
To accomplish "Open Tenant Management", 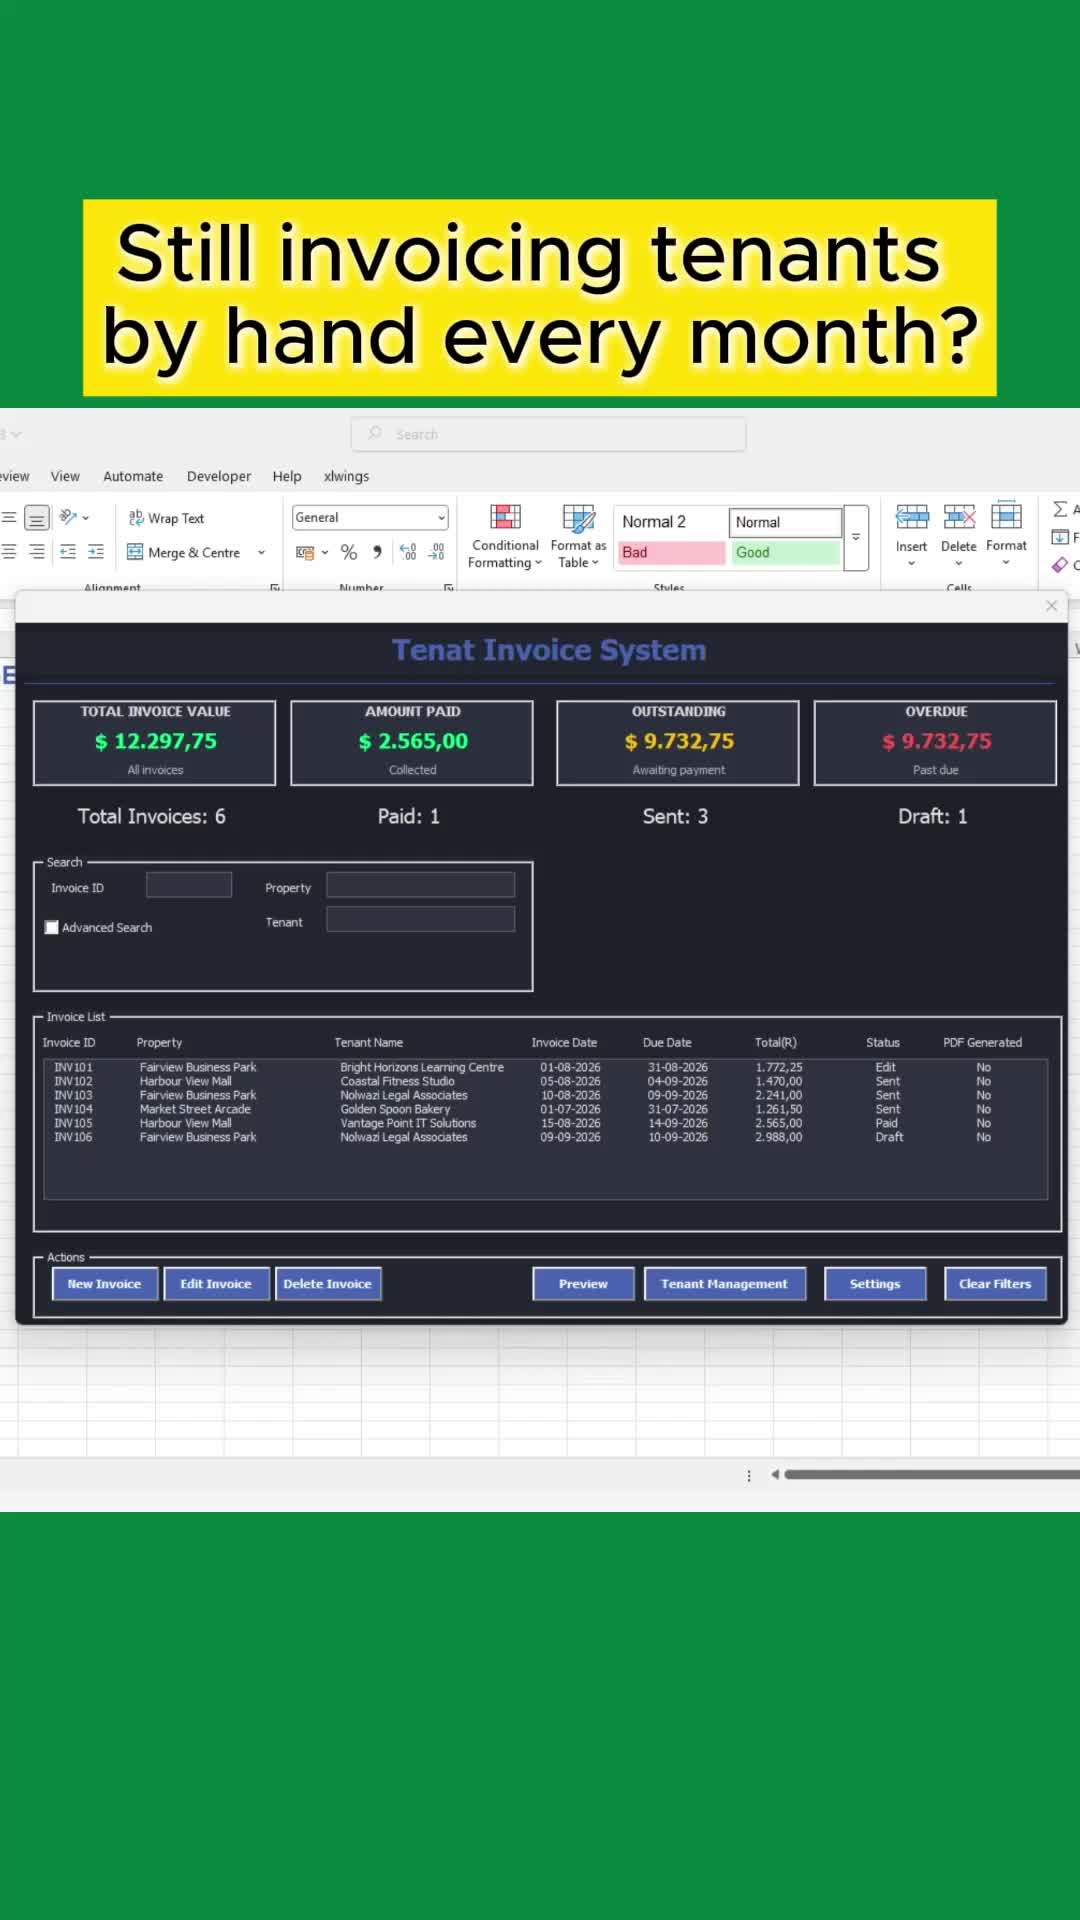I will tap(725, 1284).
